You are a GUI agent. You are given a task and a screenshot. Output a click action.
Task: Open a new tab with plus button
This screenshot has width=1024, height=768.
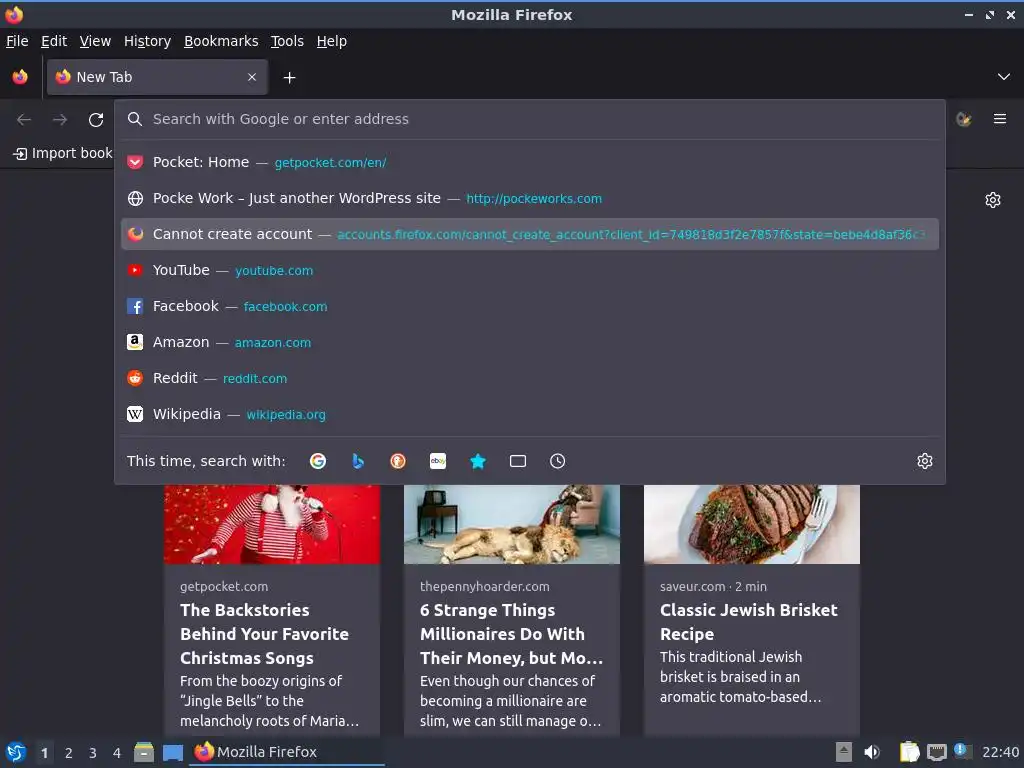289,78
